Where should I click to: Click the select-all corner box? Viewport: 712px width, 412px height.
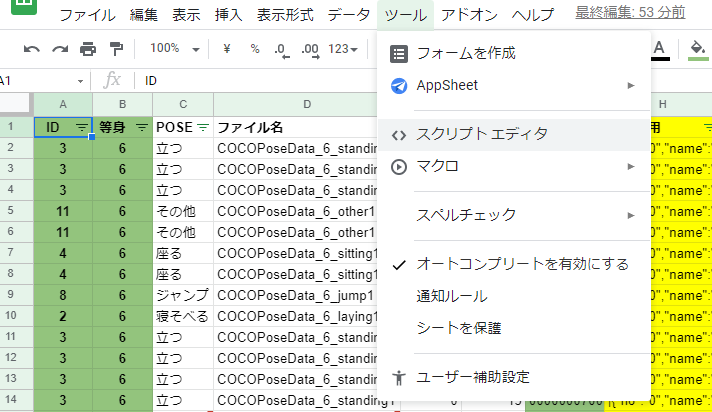click(x=17, y=104)
